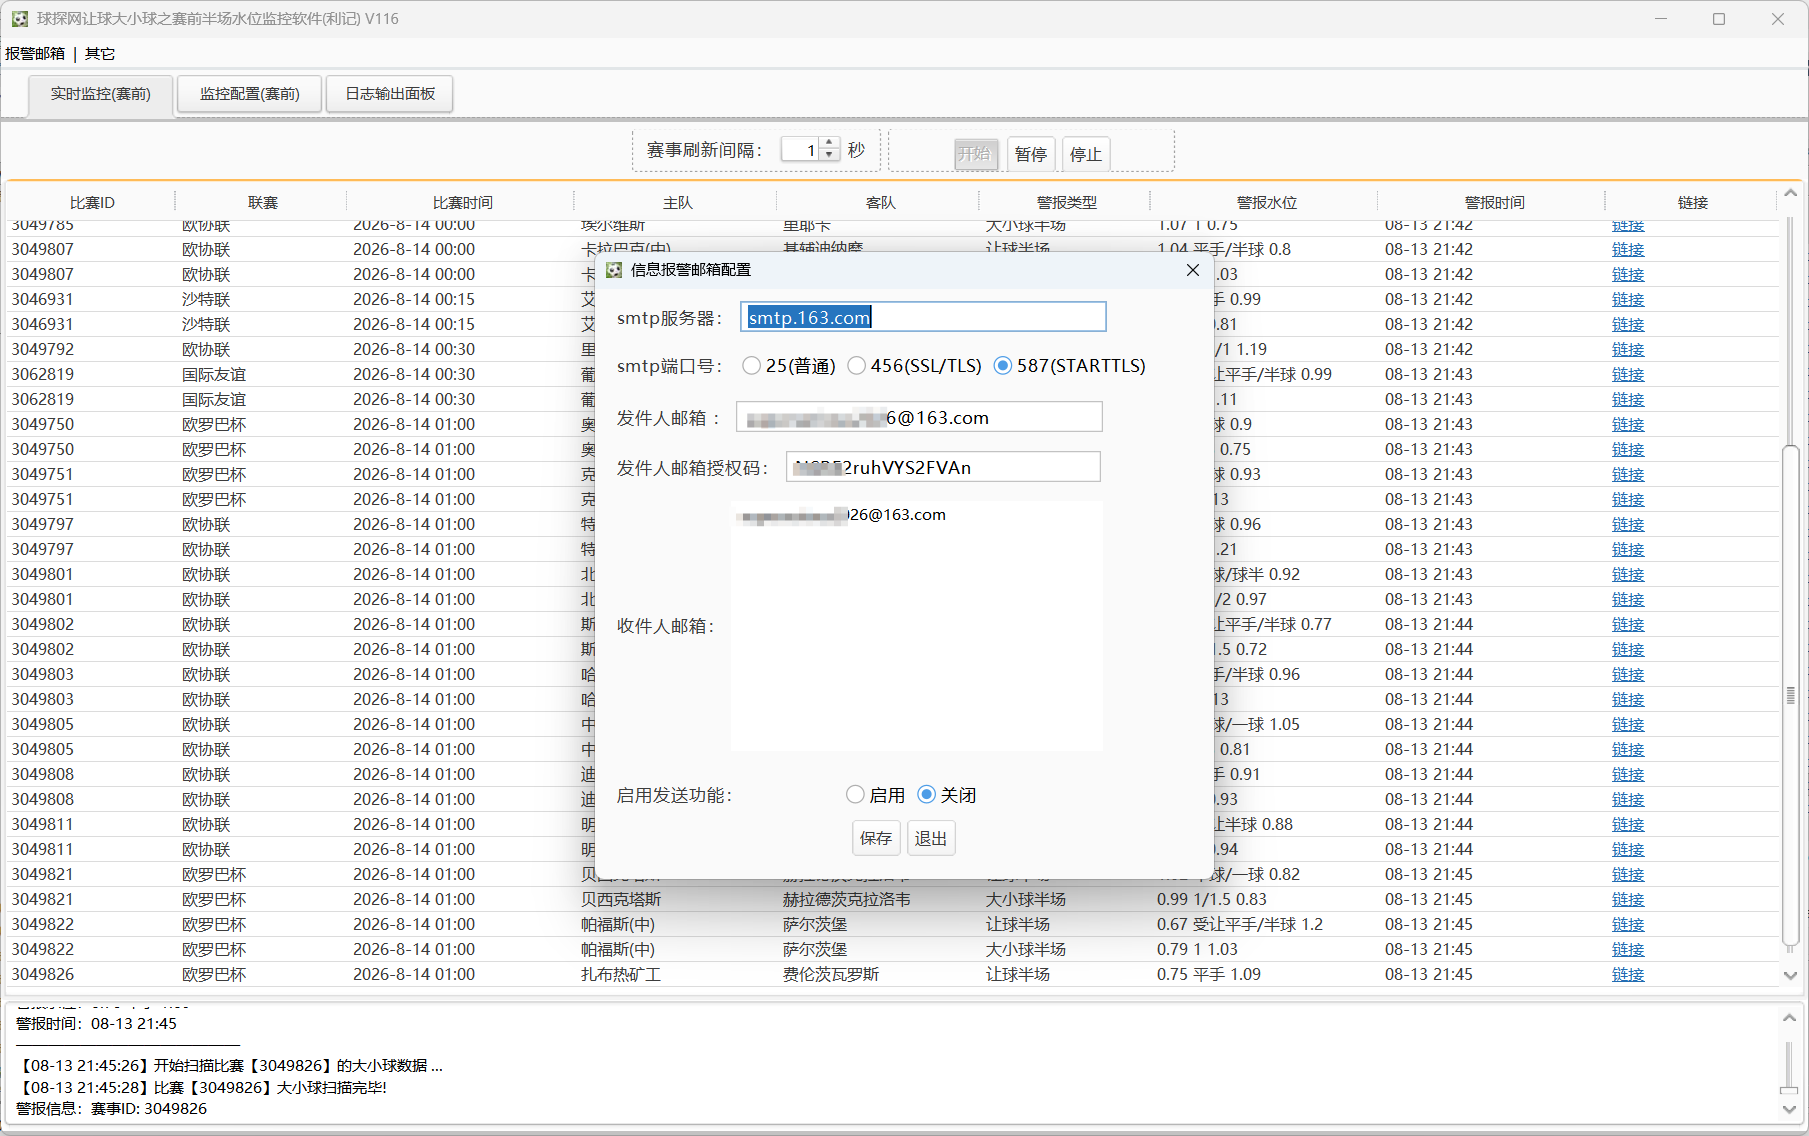Close the 信息报警邮箱配置 dialog
1809x1136 pixels.
pos(1192,270)
